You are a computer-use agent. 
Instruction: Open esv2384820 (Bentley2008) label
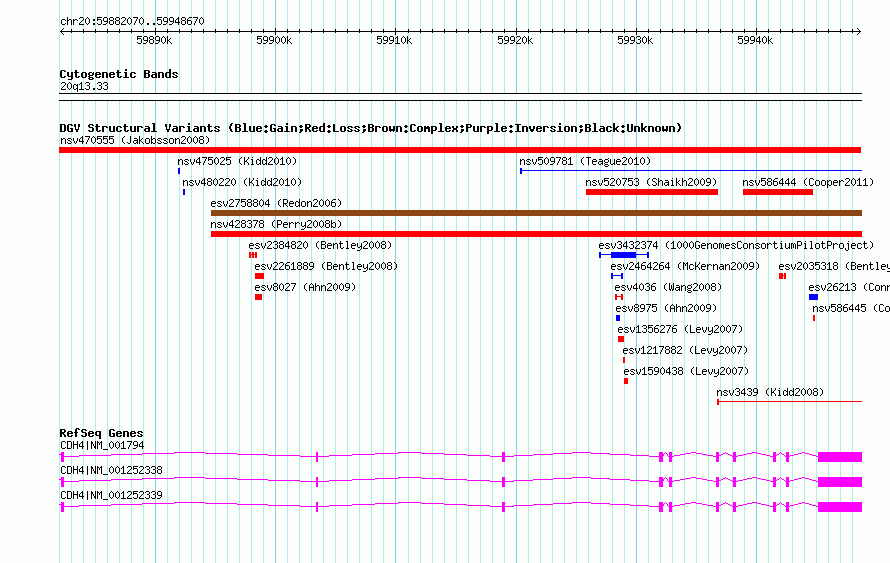[321, 245]
